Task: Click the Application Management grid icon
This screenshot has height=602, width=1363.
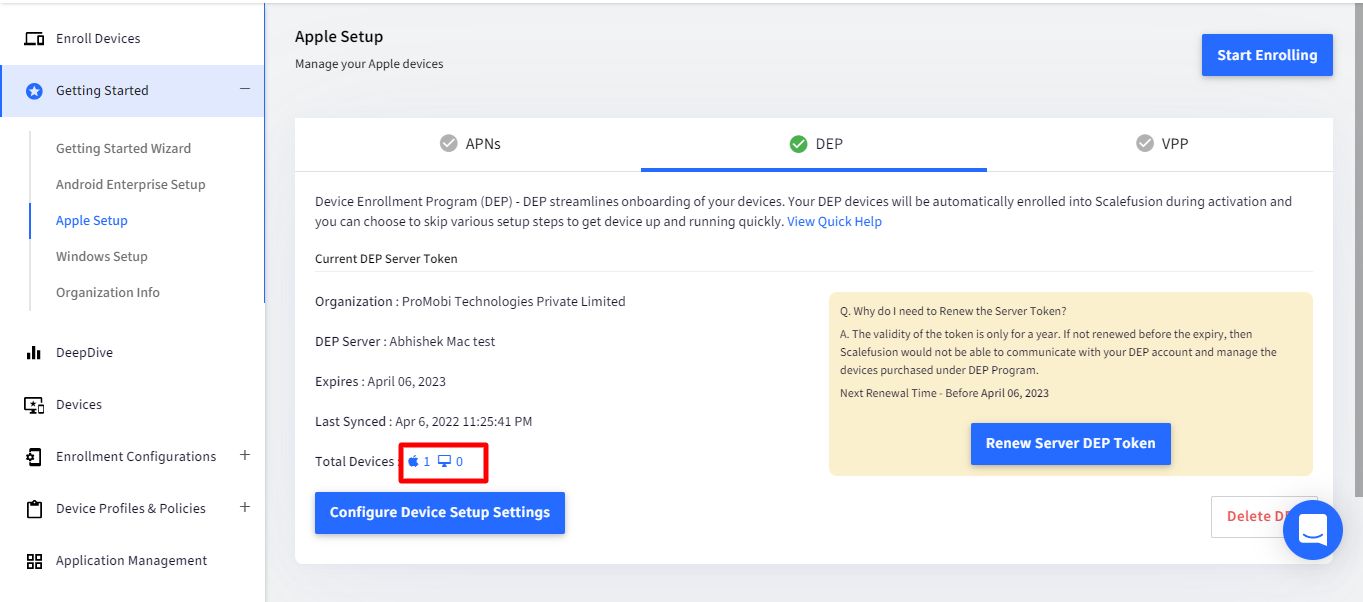Action: (x=34, y=561)
